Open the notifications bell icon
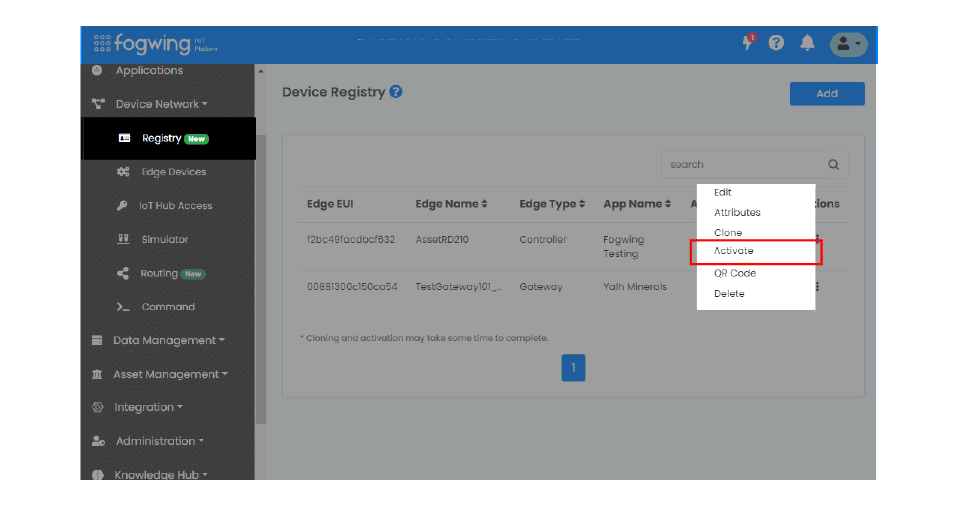The height and width of the screenshot is (506, 958). coord(807,43)
